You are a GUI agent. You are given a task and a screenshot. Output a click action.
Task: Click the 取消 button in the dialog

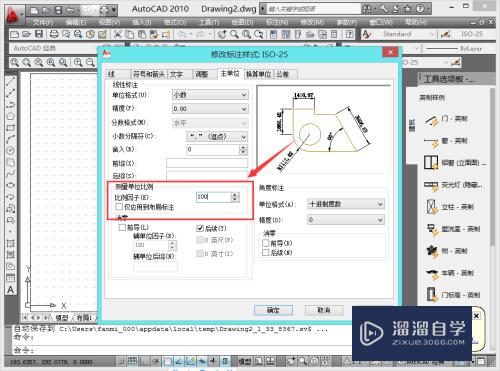tap(324, 310)
